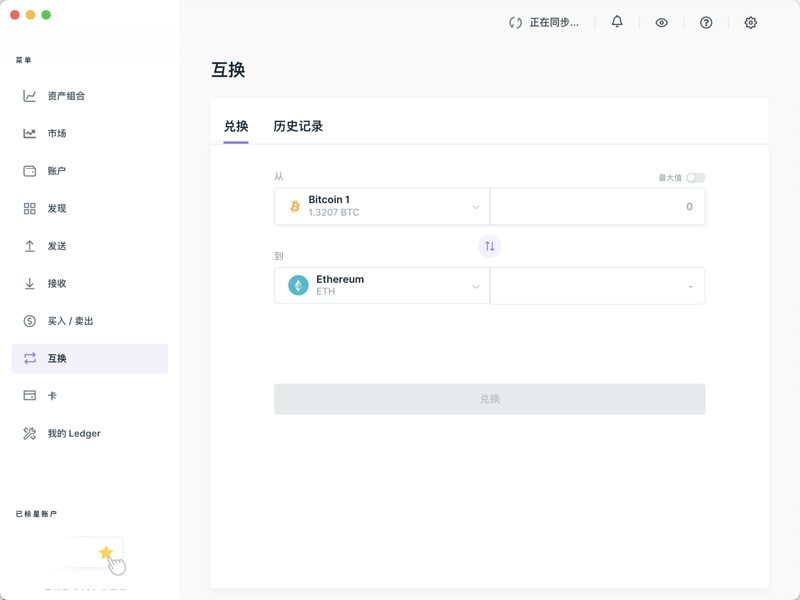Click the 已标星账户 section label
This screenshot has width=800, height=600.
coord(36,514)
